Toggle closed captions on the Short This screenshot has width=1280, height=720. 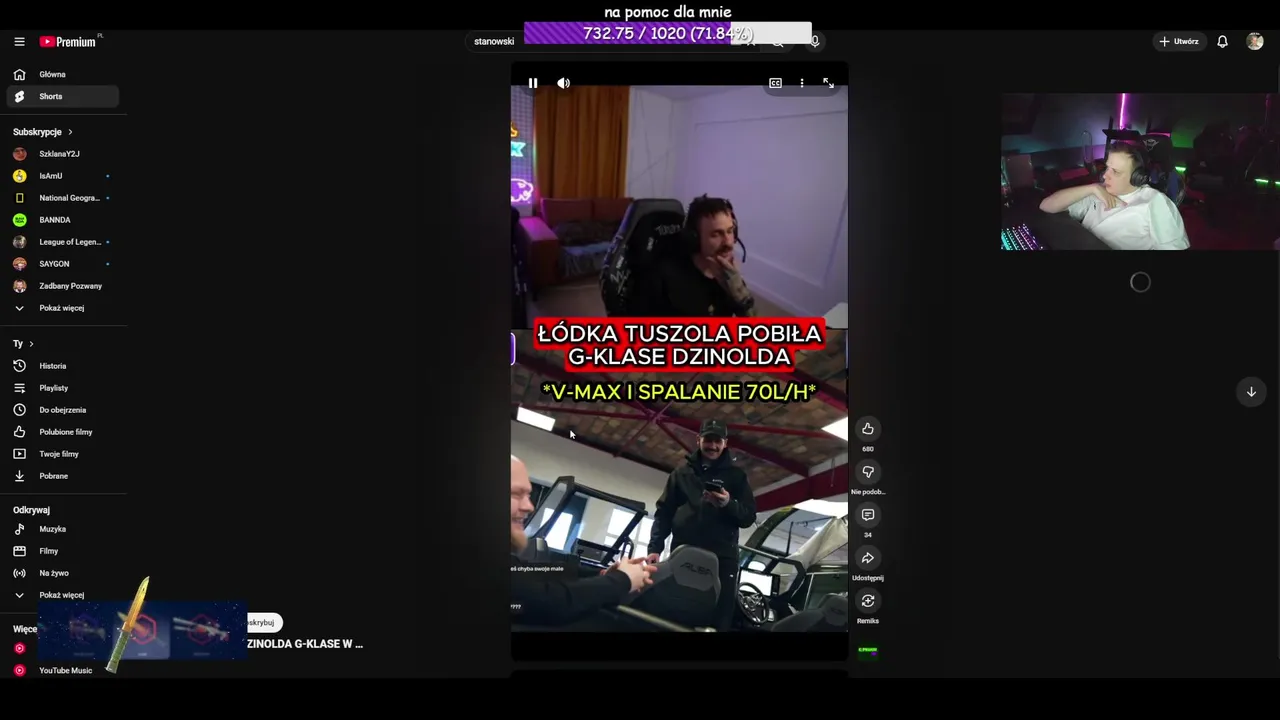coord(775,83)
